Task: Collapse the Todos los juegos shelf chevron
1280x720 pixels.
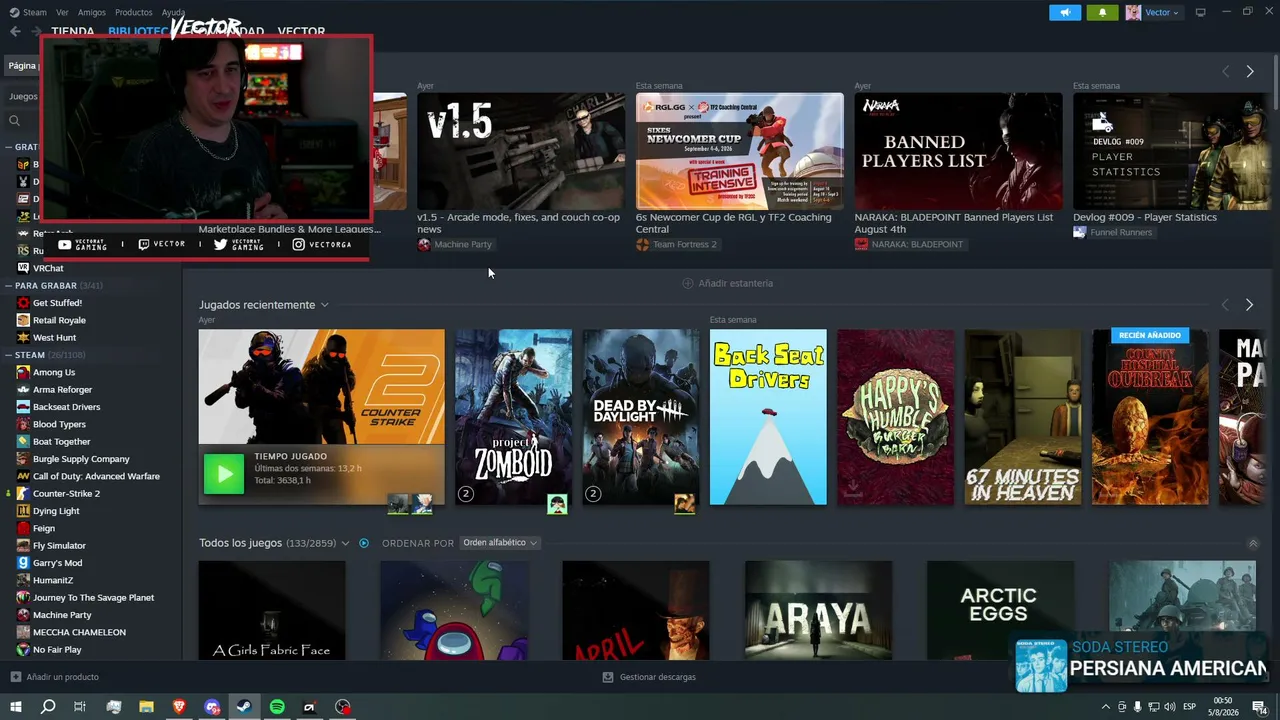Action: point(1253,543)
